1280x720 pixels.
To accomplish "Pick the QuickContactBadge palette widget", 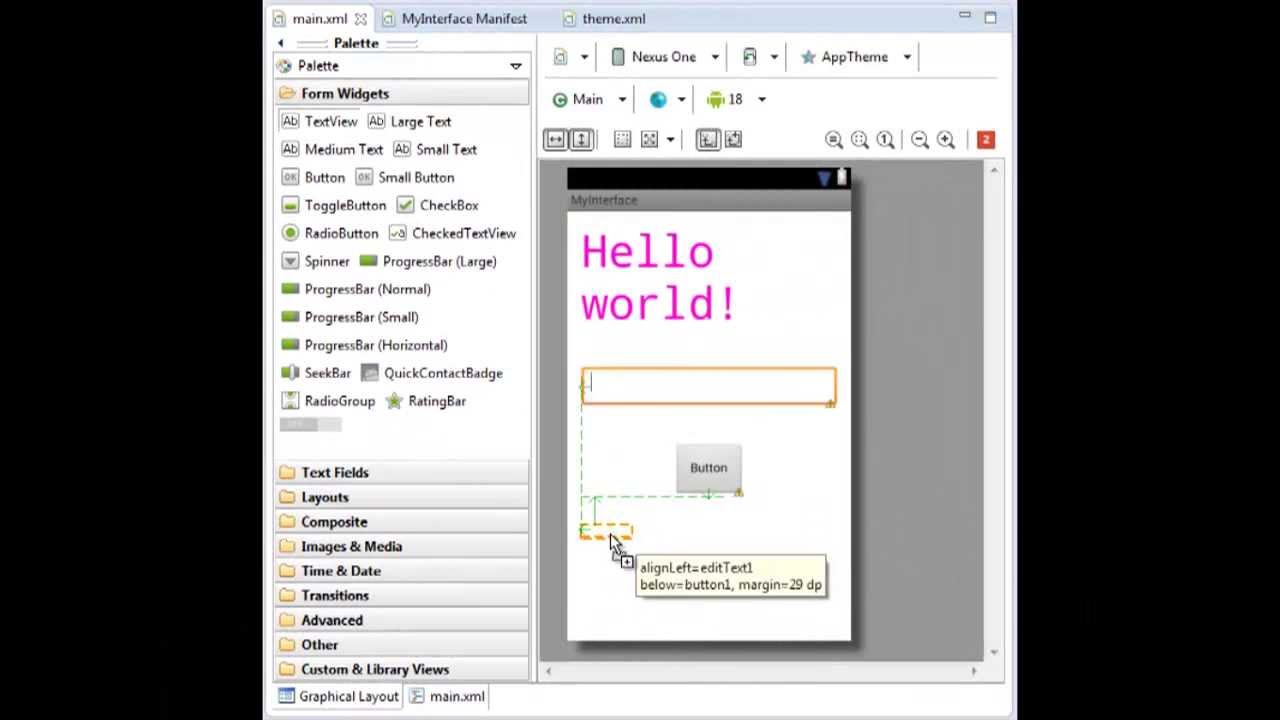I will click(432, 373).
